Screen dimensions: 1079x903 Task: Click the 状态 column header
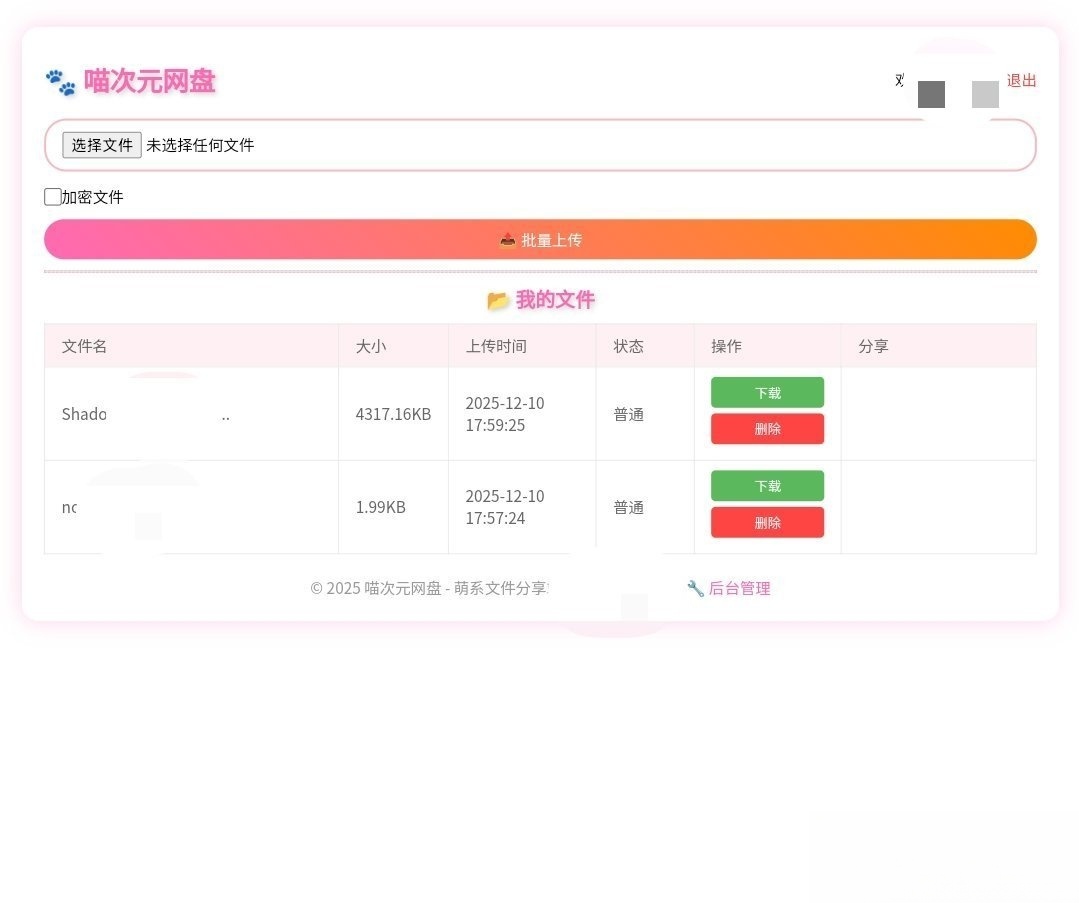coord(628,346)
